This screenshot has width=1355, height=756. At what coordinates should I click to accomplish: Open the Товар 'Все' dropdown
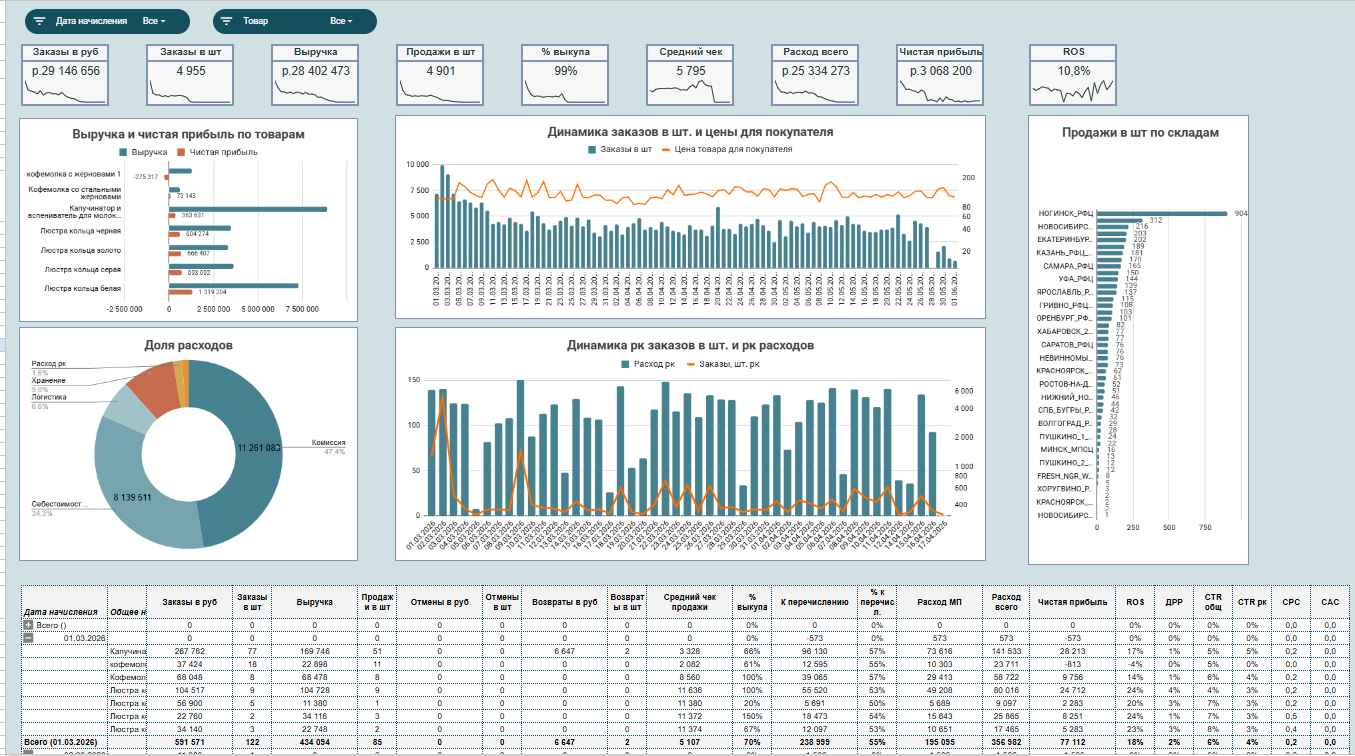coord(341,21)
